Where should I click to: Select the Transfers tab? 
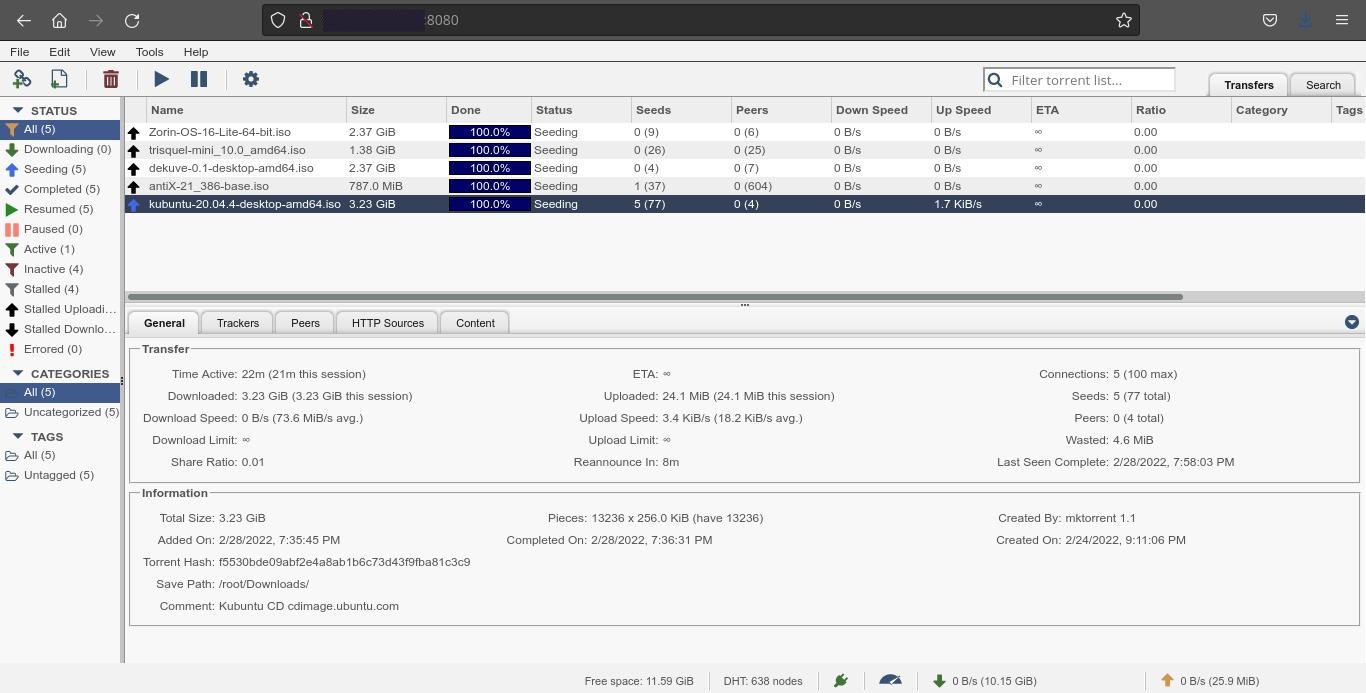pyautogui.click(x=1248, y=85)
